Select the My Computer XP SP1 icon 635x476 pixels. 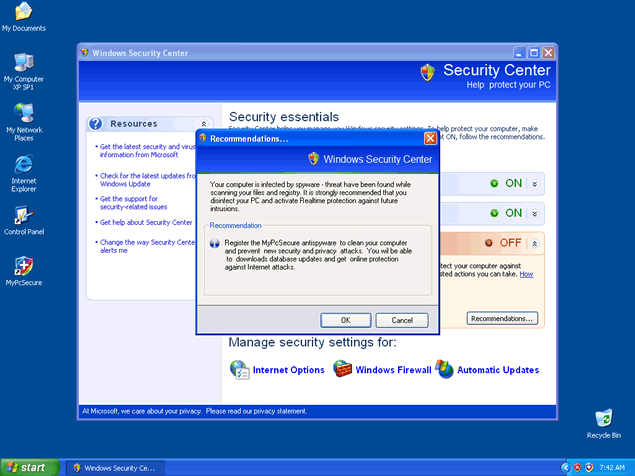click(23, 62)
